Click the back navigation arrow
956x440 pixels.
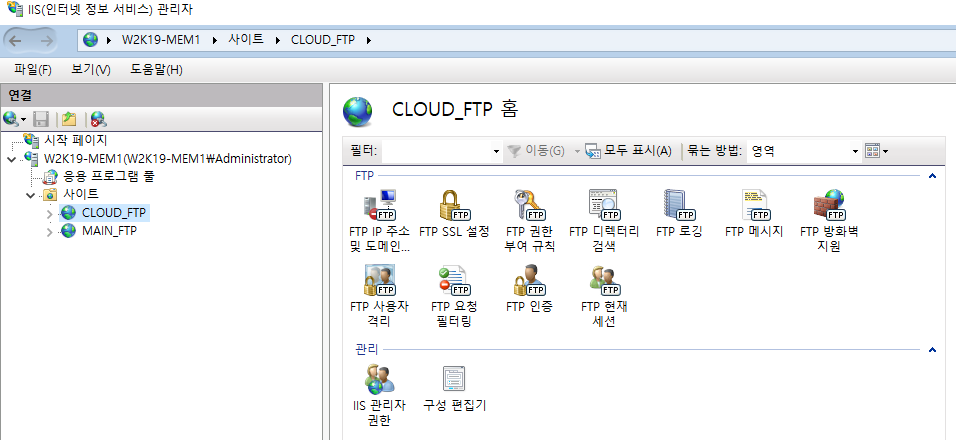coord(15,41)
